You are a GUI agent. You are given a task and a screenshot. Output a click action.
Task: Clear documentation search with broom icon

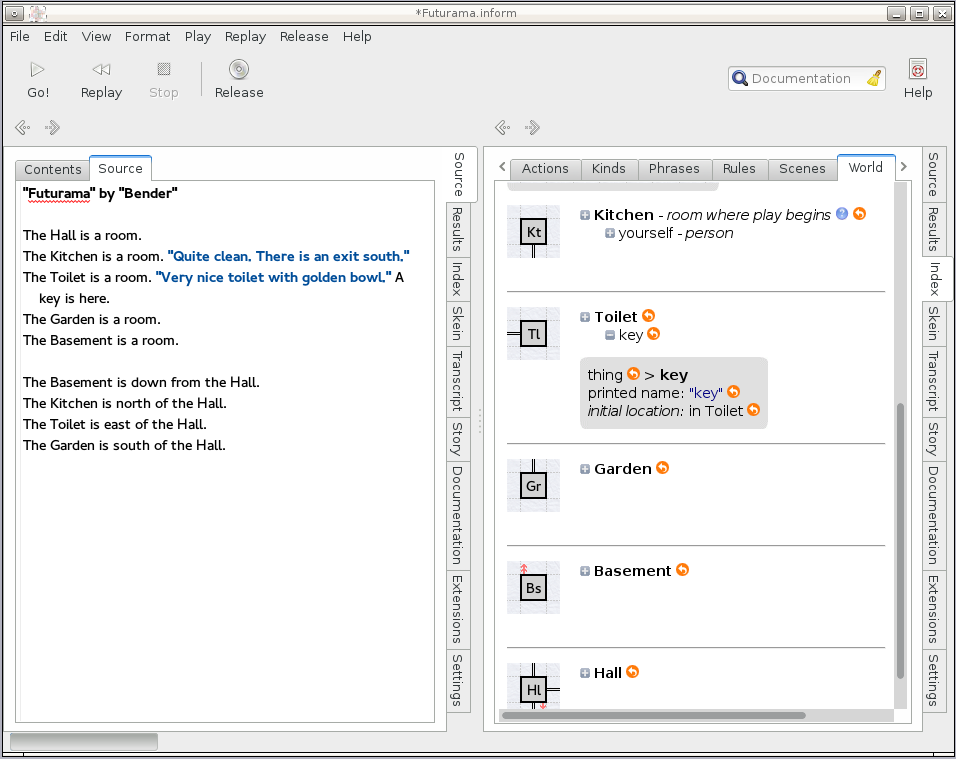874,79
